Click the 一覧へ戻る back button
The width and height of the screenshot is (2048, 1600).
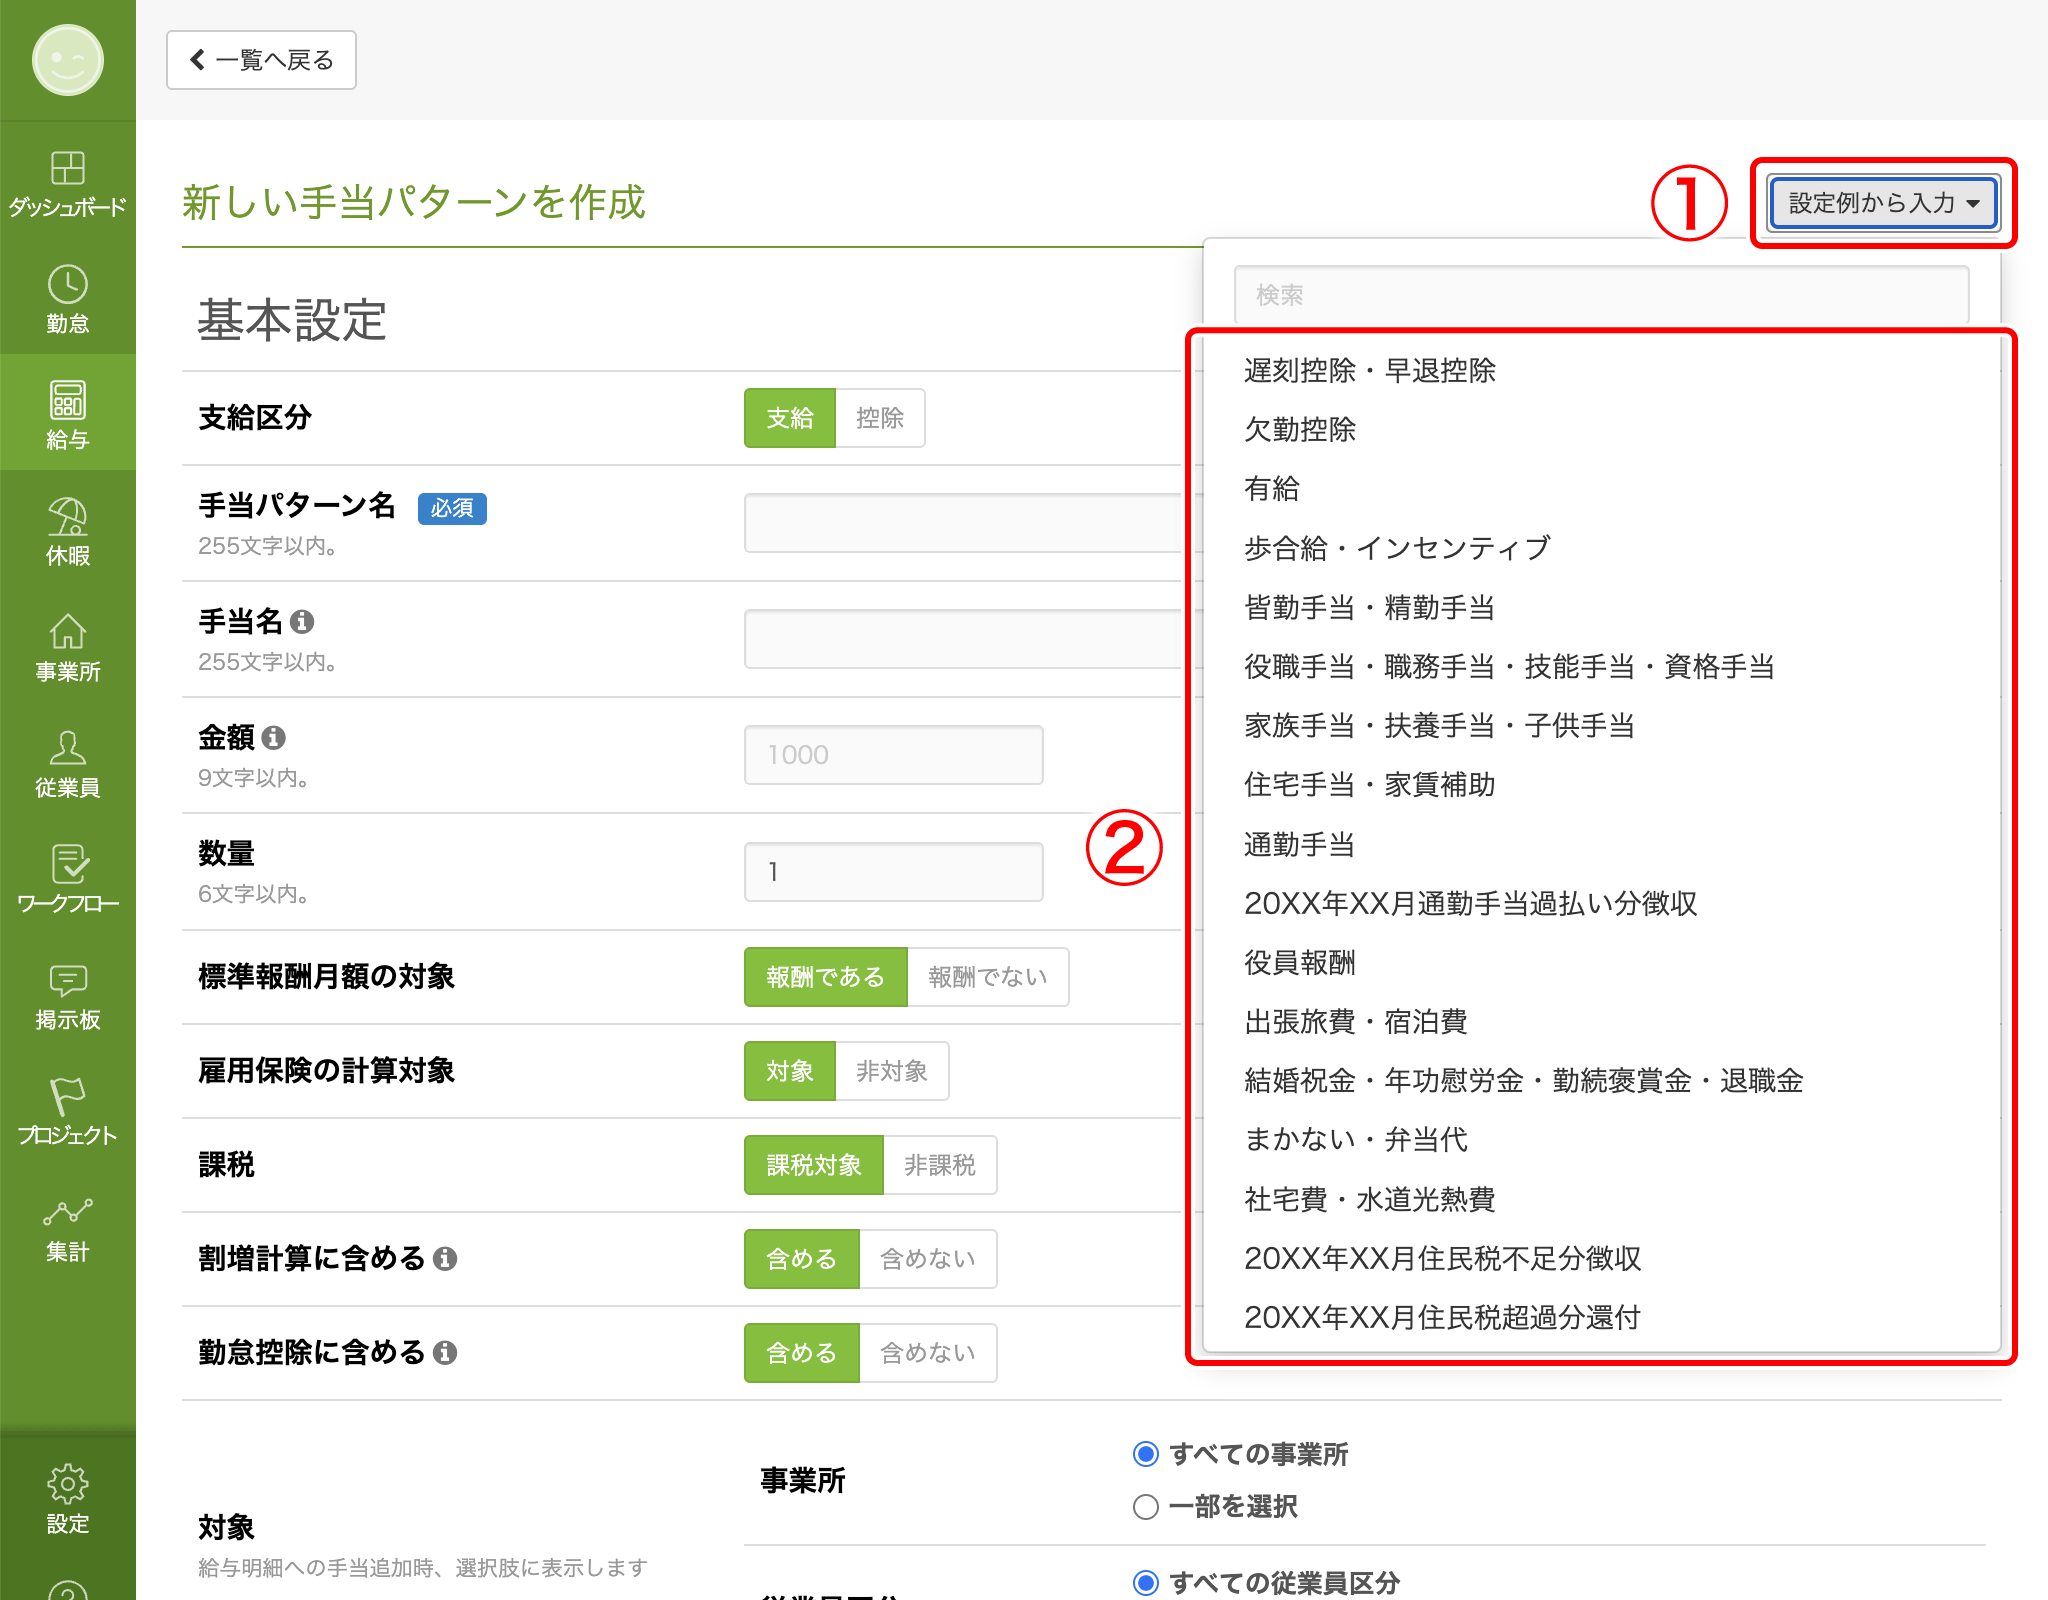coord(261,60)
